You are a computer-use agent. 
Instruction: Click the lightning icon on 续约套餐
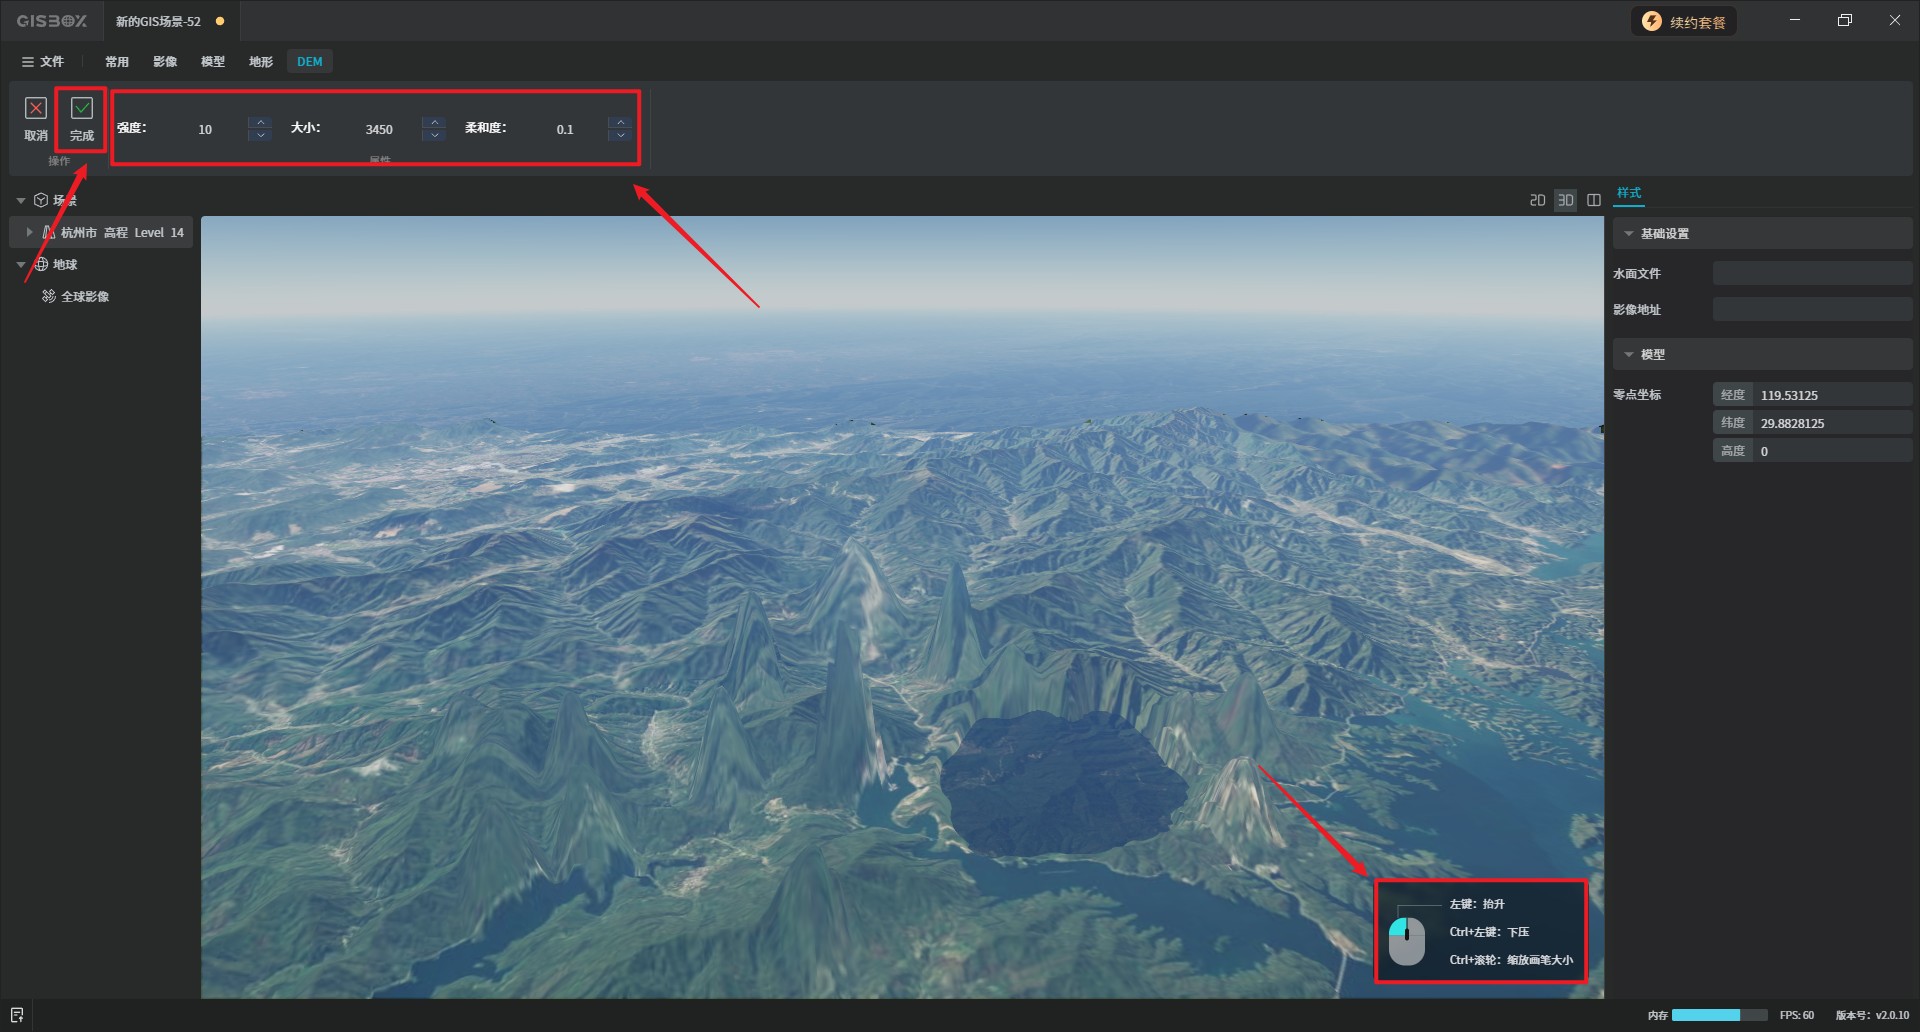coord(1652,22)
